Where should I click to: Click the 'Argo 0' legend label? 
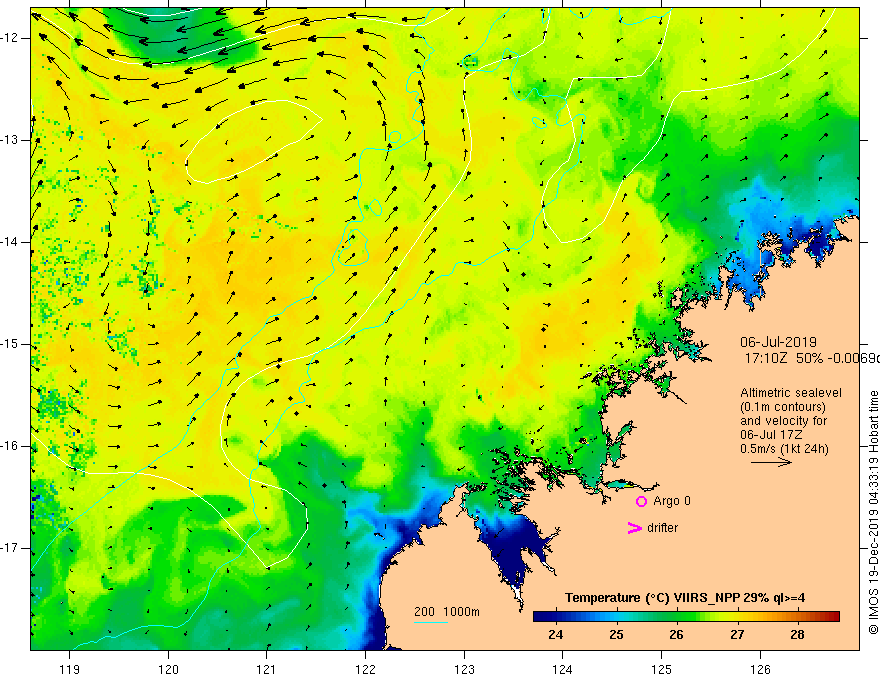(672, 501)
